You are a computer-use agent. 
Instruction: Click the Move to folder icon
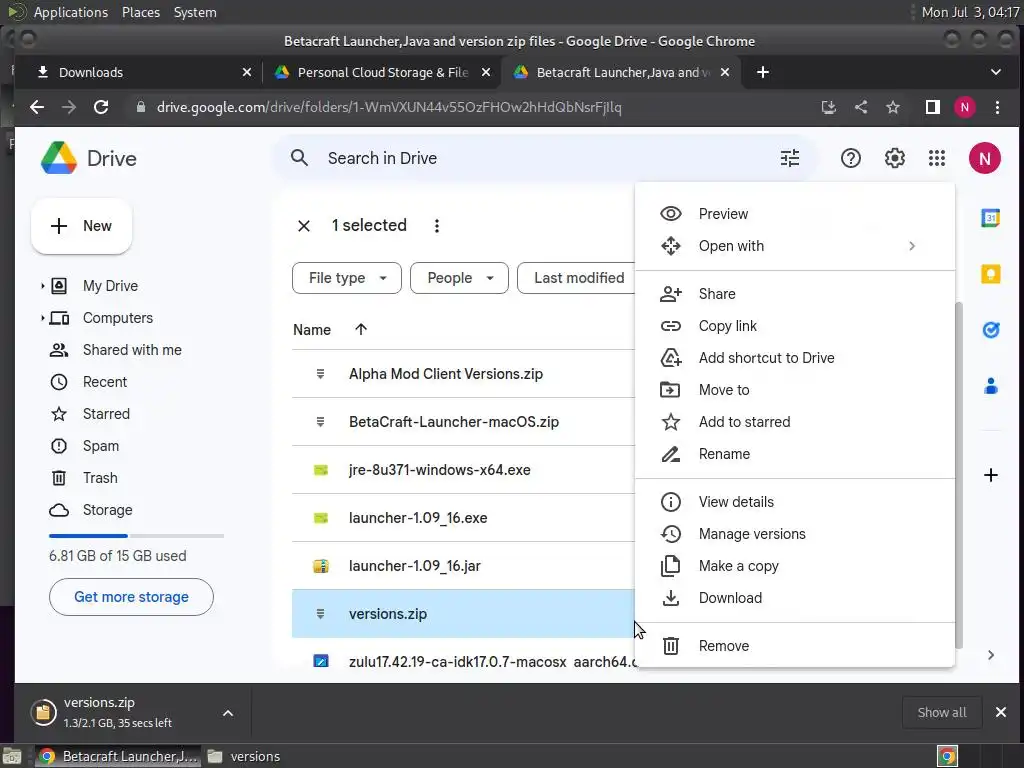point(670,390)
